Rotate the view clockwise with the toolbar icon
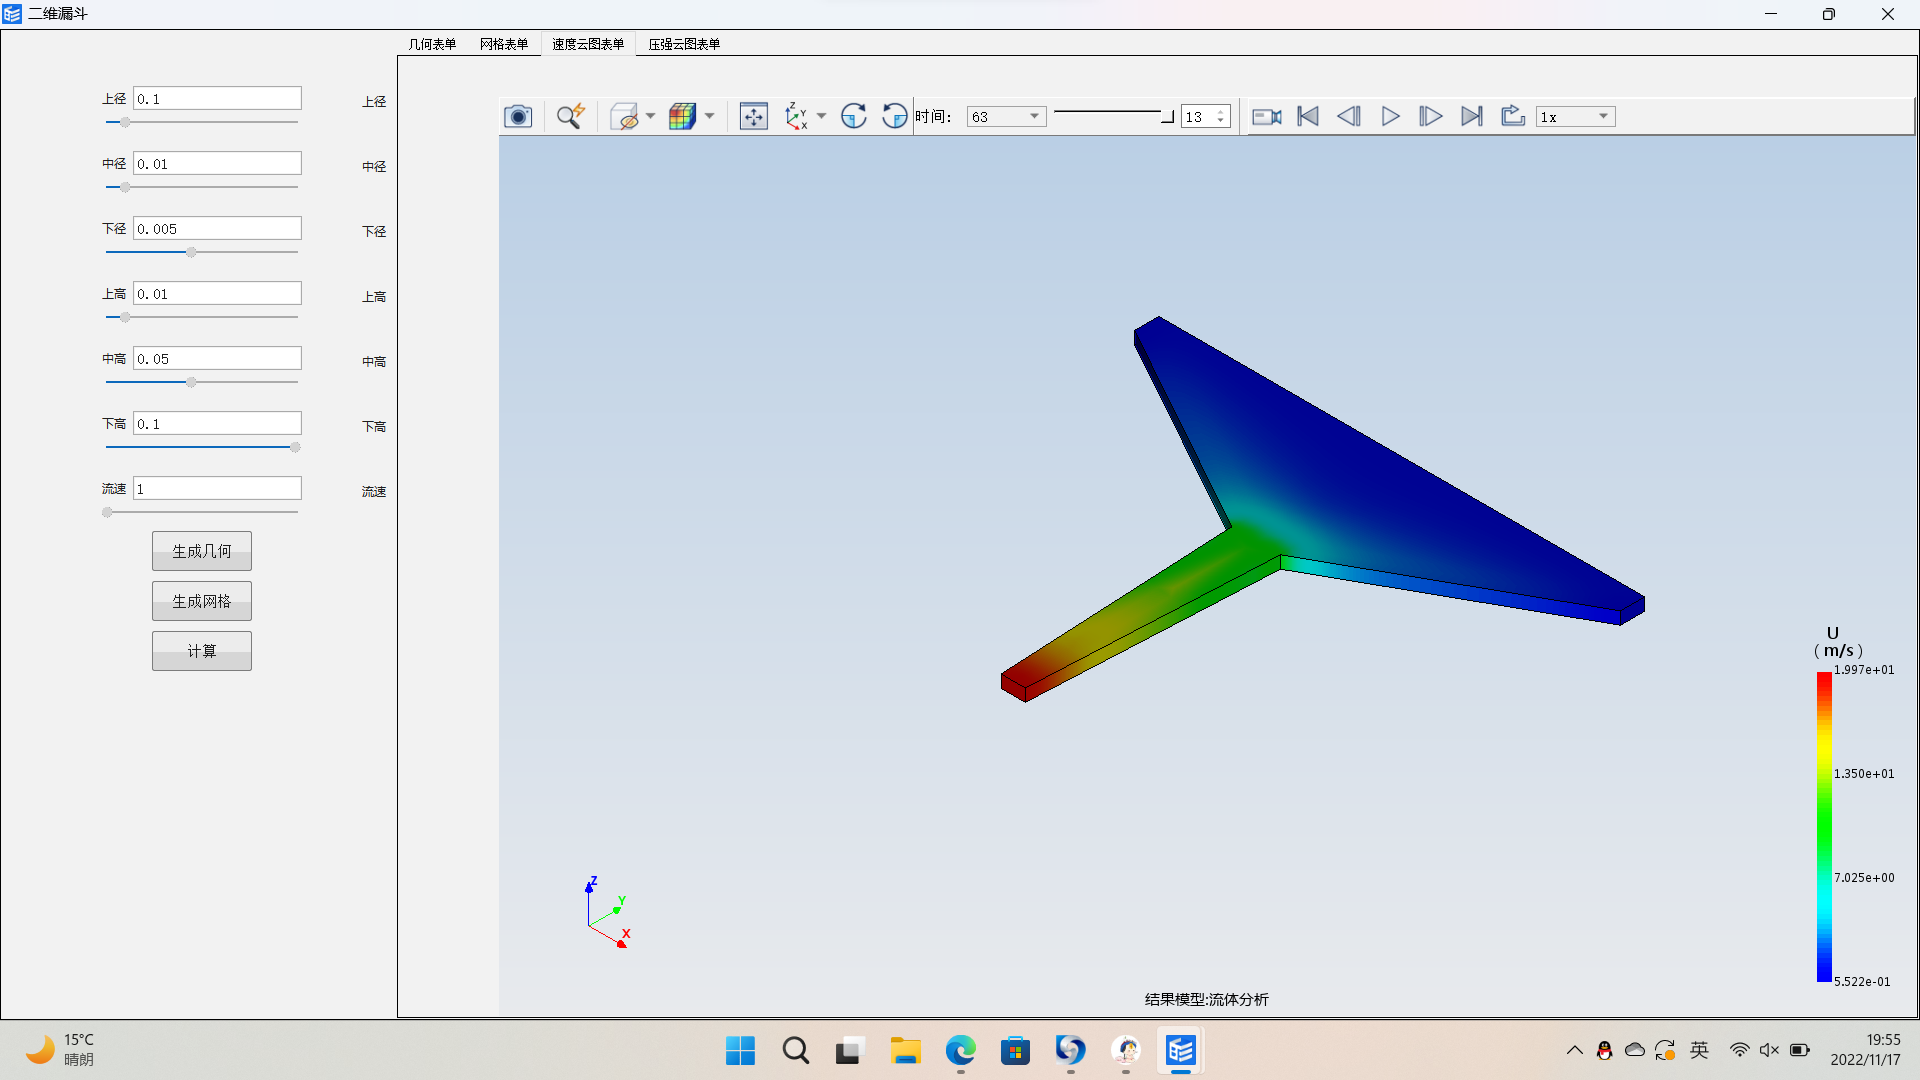Screen dimensions: 1920x1080 point(854,116)
